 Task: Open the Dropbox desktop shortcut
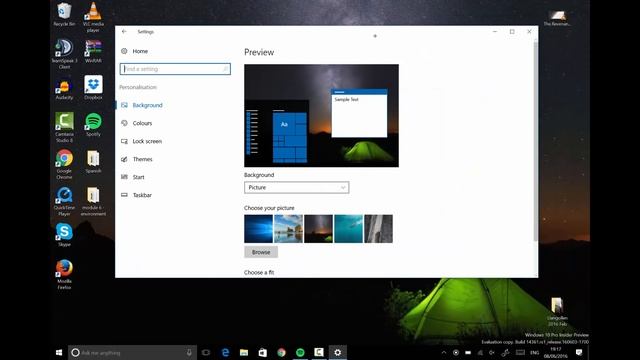coord(93,87)
